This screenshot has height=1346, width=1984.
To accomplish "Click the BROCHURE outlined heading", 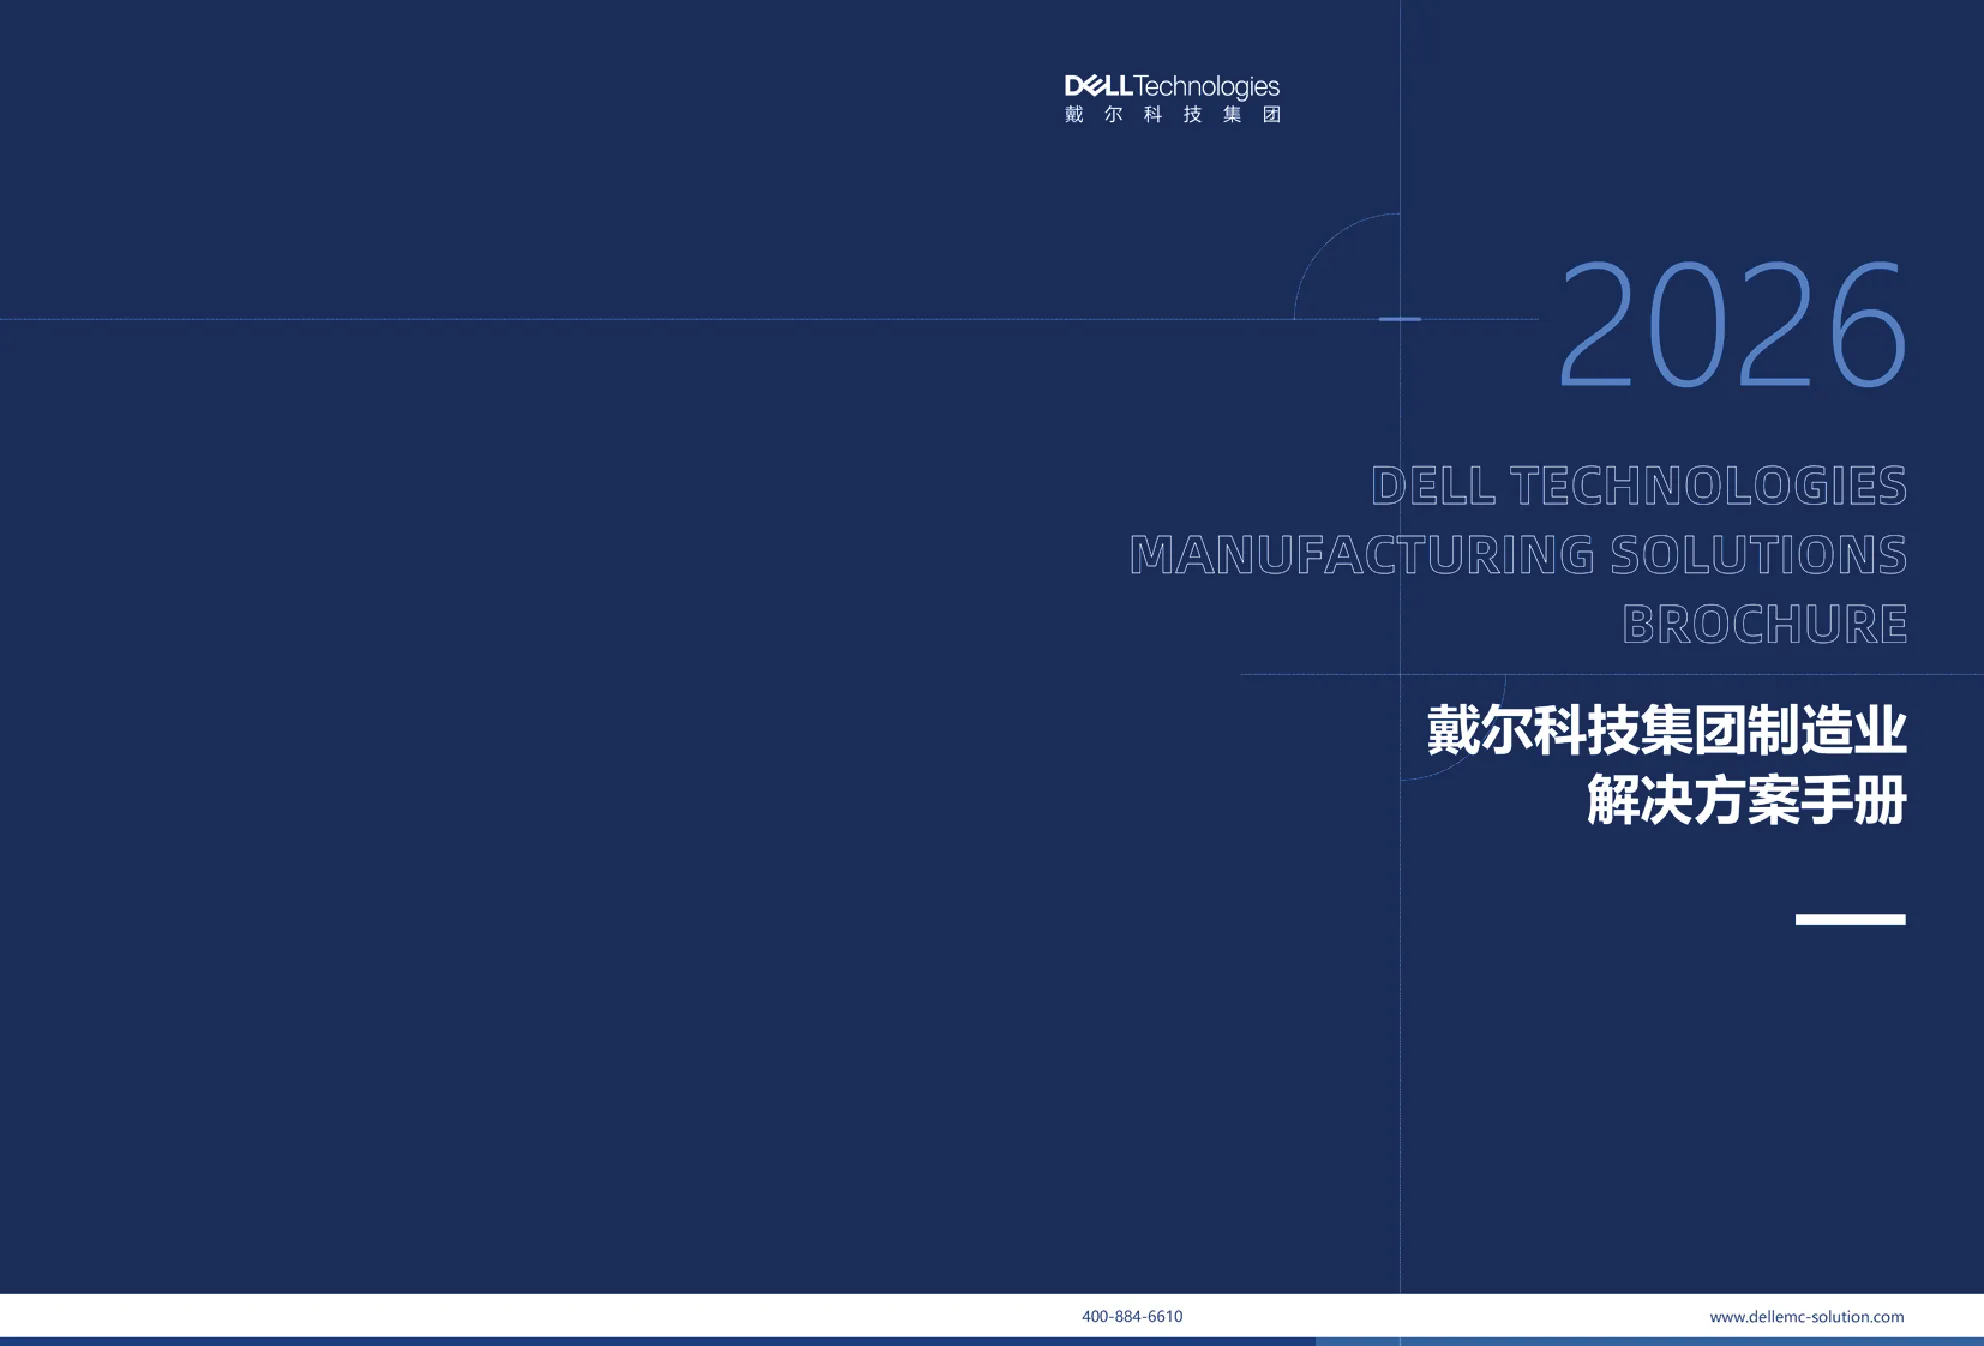I will 1765,623.
